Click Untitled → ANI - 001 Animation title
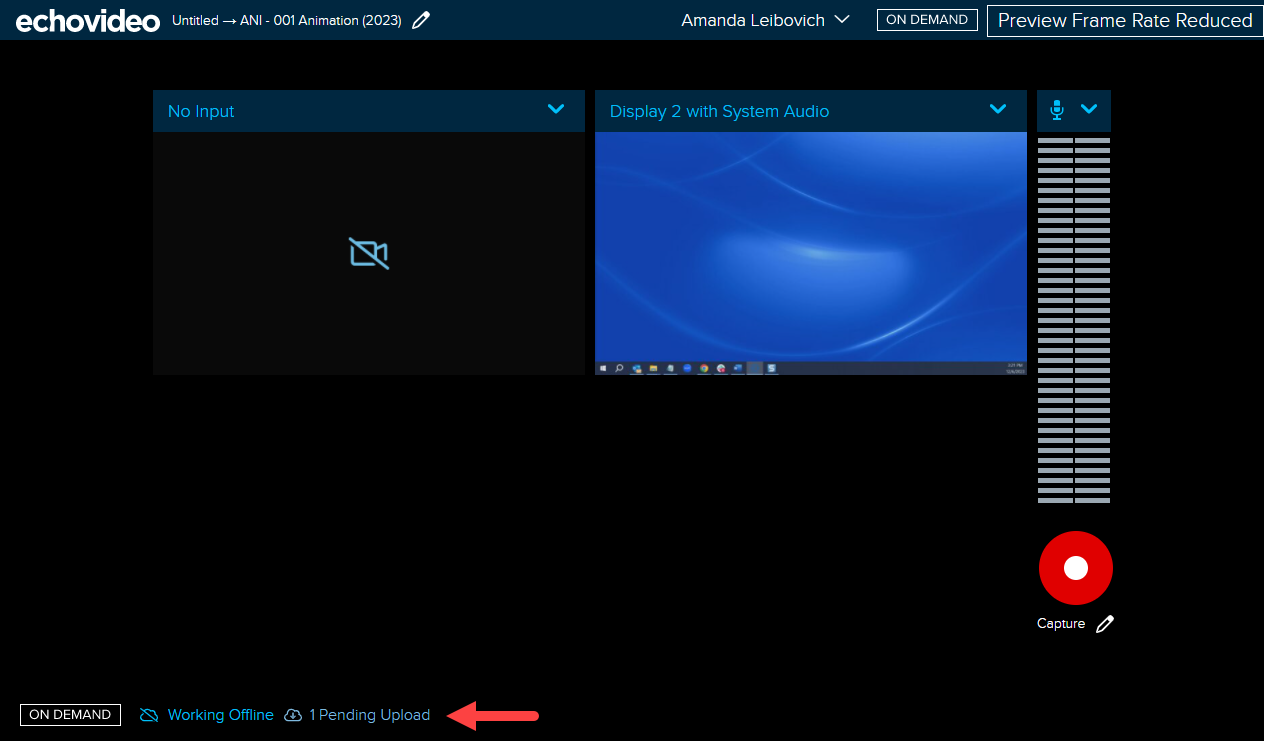The height and width of the screenshot is (741, 1264). point(287,20)
